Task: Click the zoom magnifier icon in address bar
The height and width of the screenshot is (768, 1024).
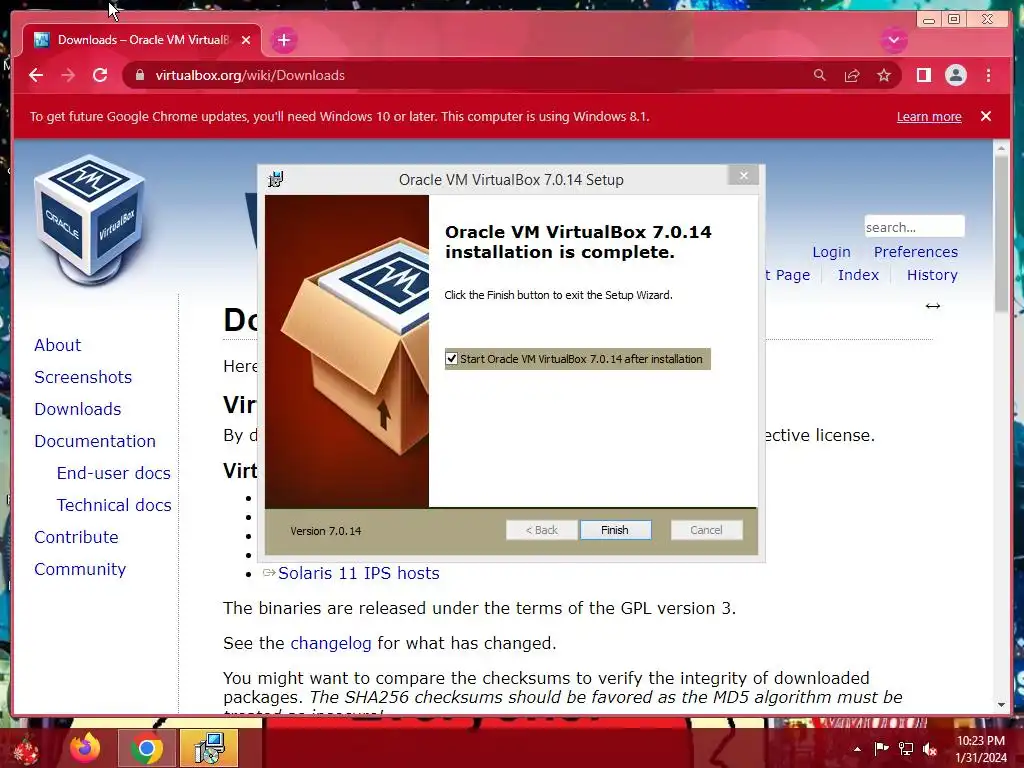Action: (x=820, y=75)
